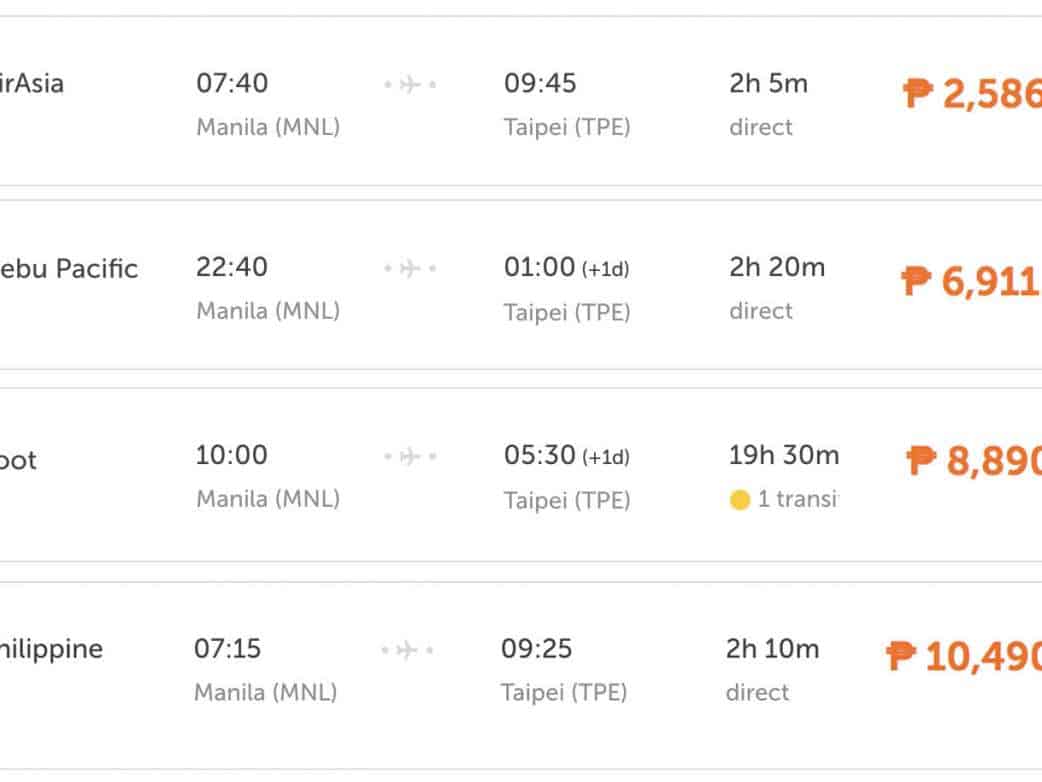Image resolution: width=1042 pixels, height=782 pixels.
Task: Click the 07:40 departure time
Action: coord(232,83)
